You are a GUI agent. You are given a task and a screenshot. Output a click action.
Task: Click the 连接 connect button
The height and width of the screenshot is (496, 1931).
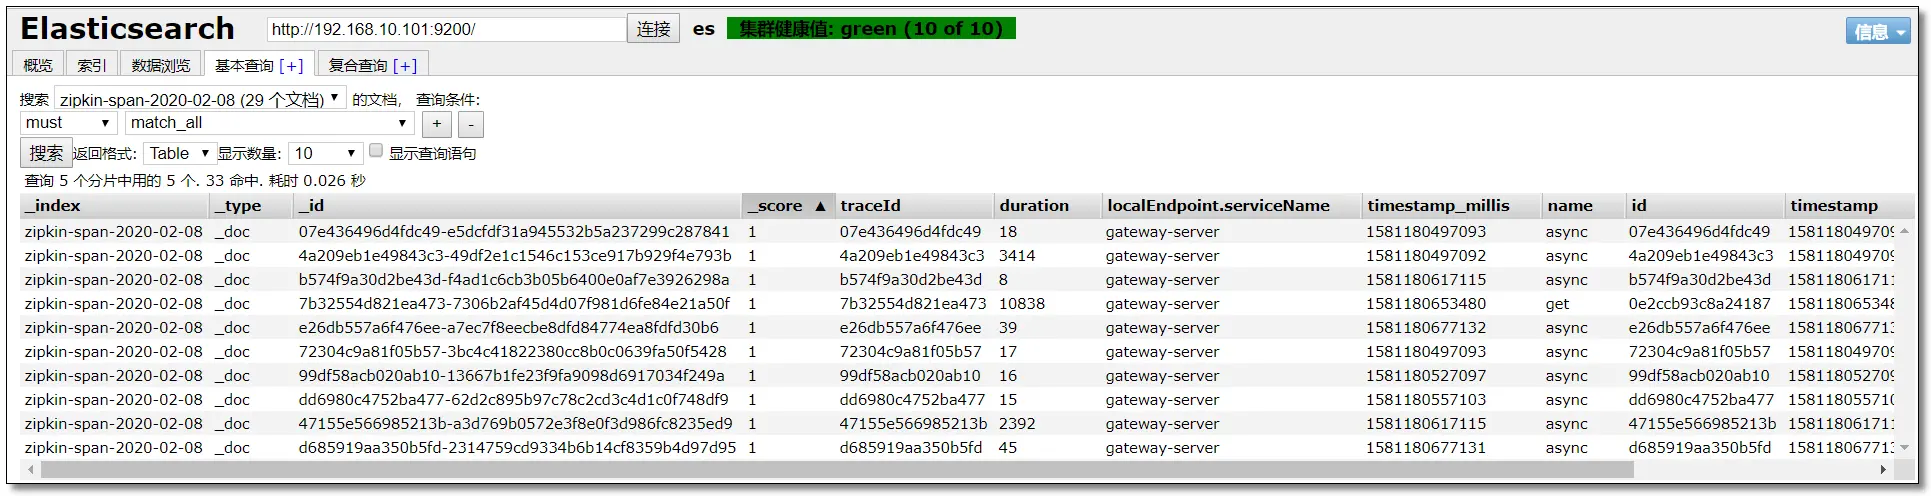coord(653,29)
